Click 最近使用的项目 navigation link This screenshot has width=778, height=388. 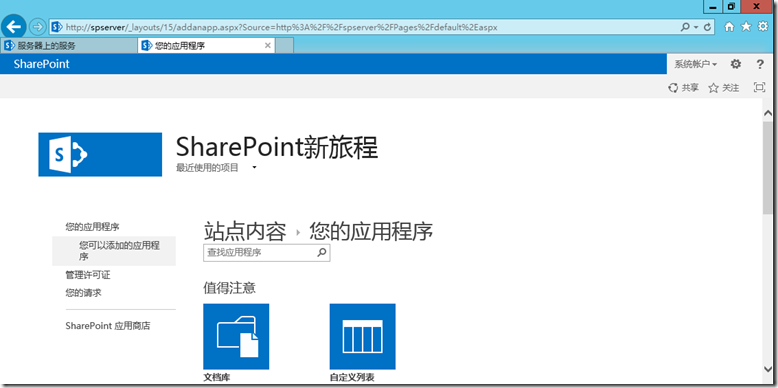(207, 168)
